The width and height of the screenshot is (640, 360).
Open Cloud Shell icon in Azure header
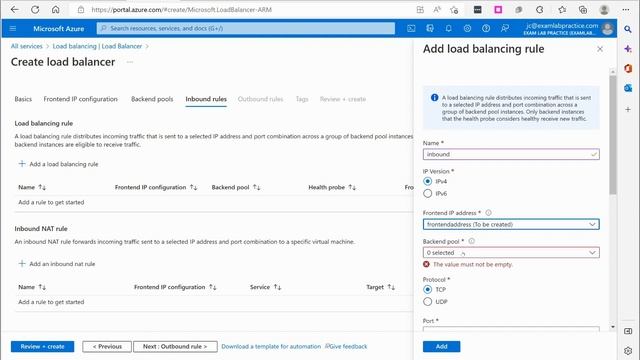(x=411, y=28)
